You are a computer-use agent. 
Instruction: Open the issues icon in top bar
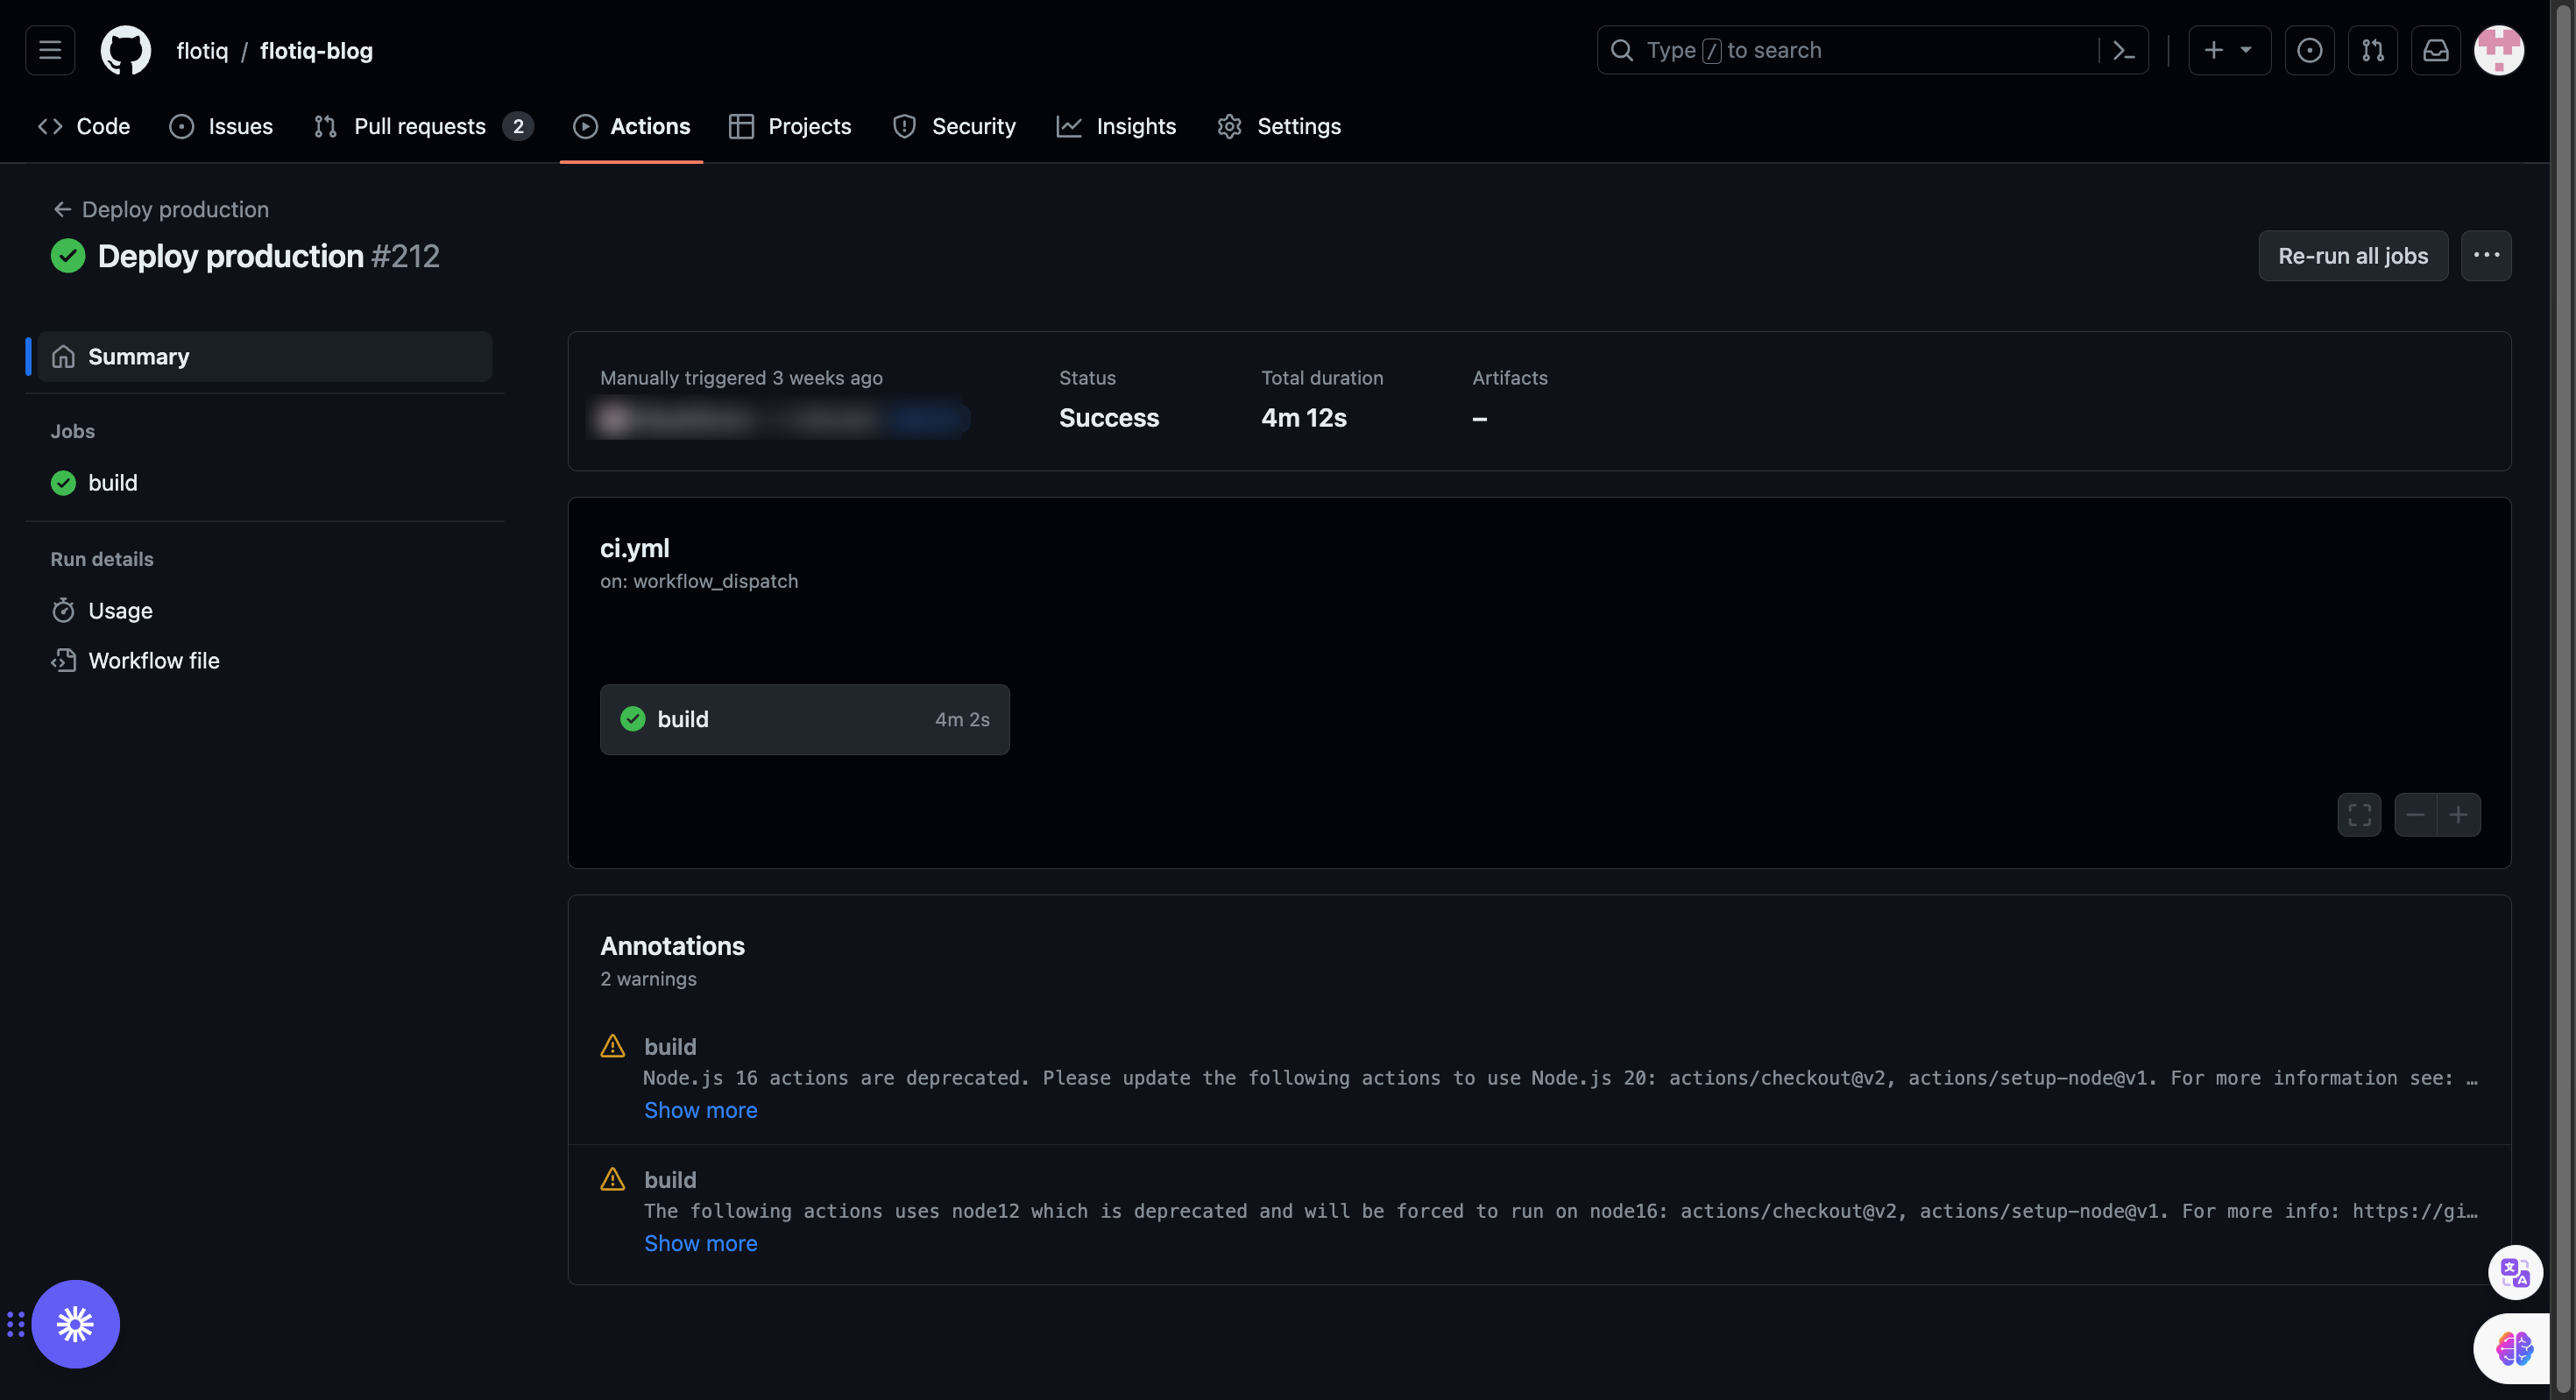[2309, 50]
